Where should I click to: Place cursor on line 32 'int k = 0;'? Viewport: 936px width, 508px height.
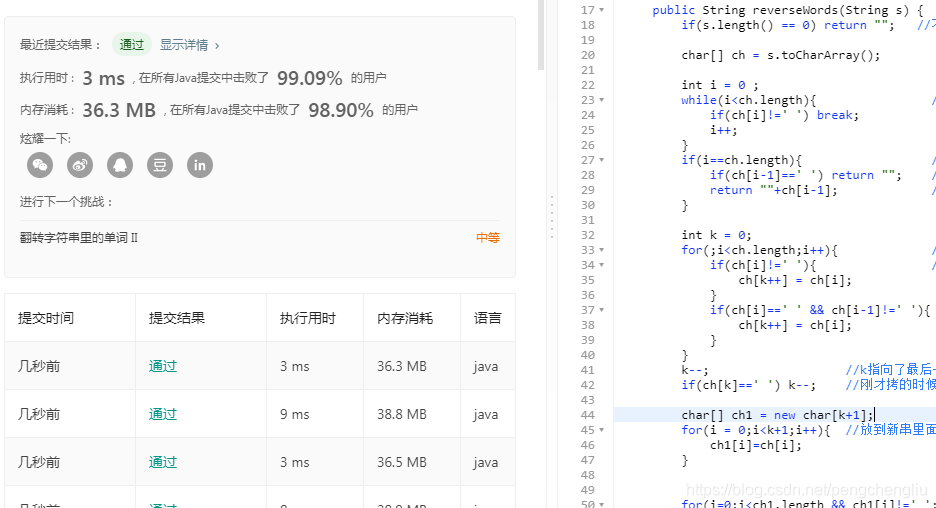pyautogui.click(x=716, y=235)
